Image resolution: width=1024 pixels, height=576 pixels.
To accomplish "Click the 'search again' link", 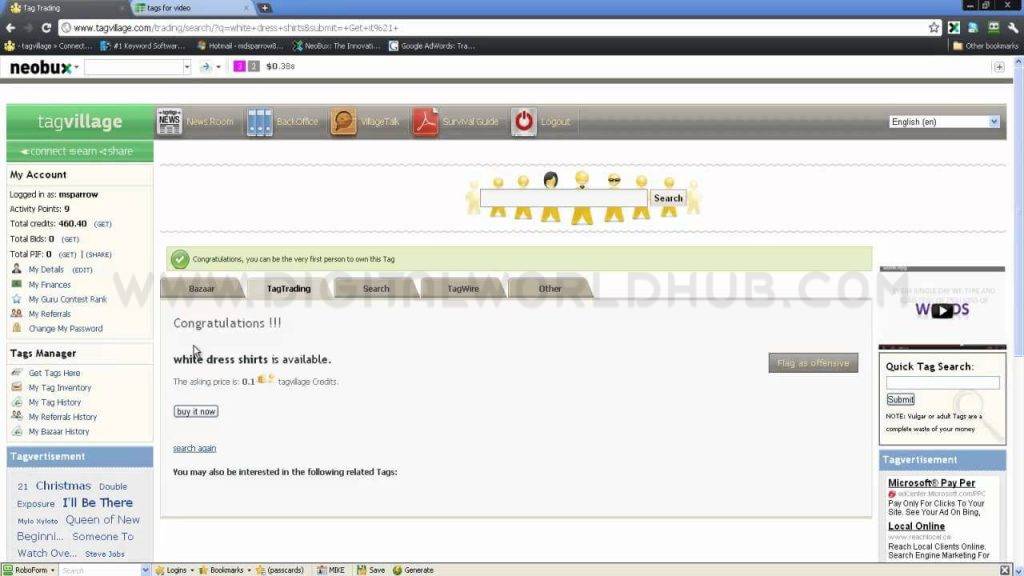I will 194,448.
